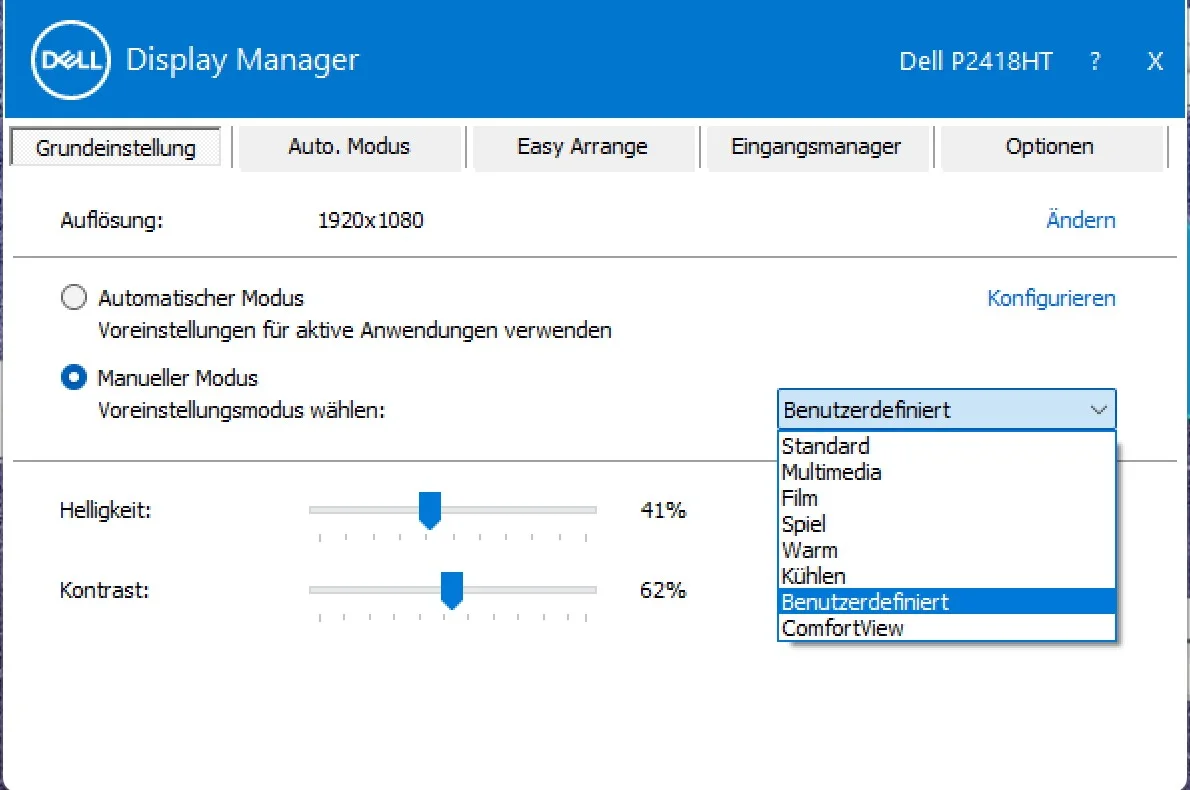Click the Dell P2418HT monitor name
The height and width of the screenshot is (790, 1190).
point(976,61)
